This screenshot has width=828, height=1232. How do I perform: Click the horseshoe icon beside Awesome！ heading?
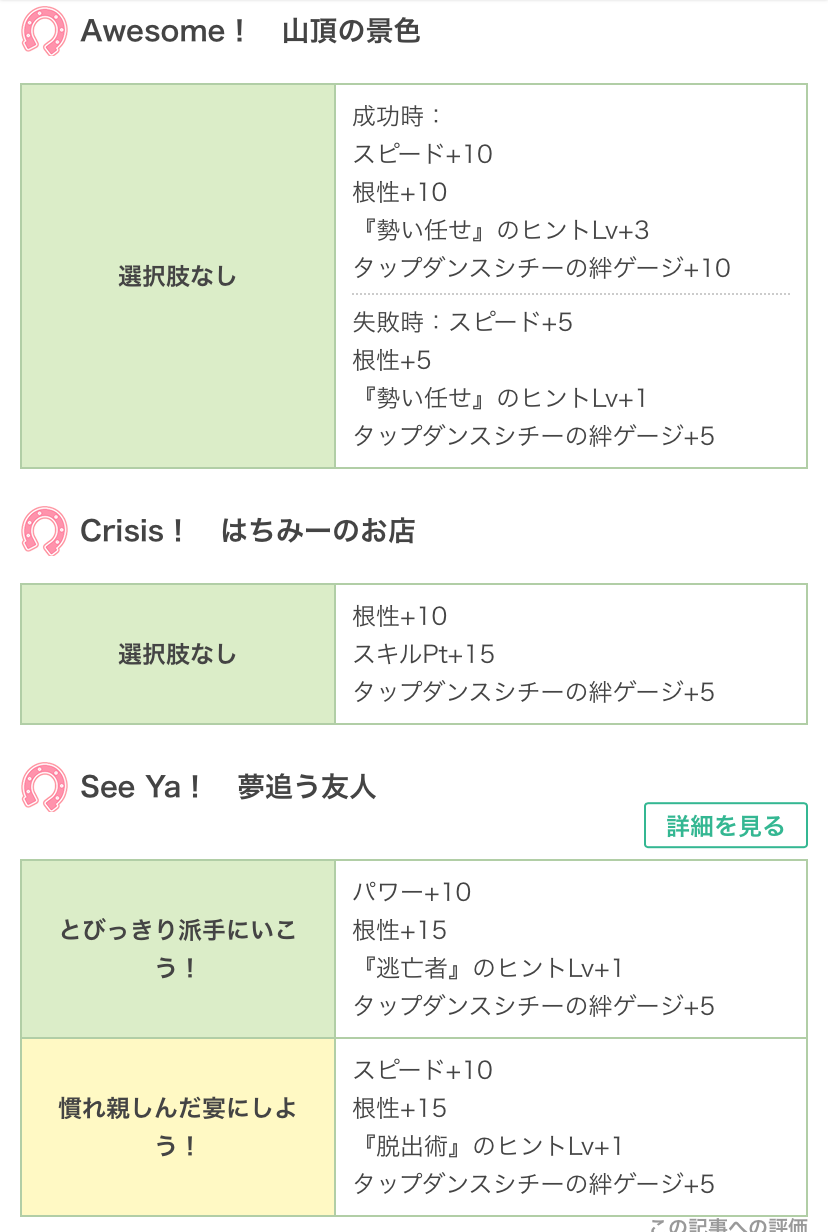[x=44, y=31]
